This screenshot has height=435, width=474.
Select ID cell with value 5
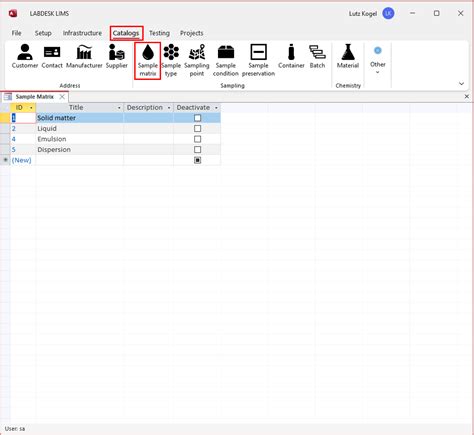[x=23, y=150]
